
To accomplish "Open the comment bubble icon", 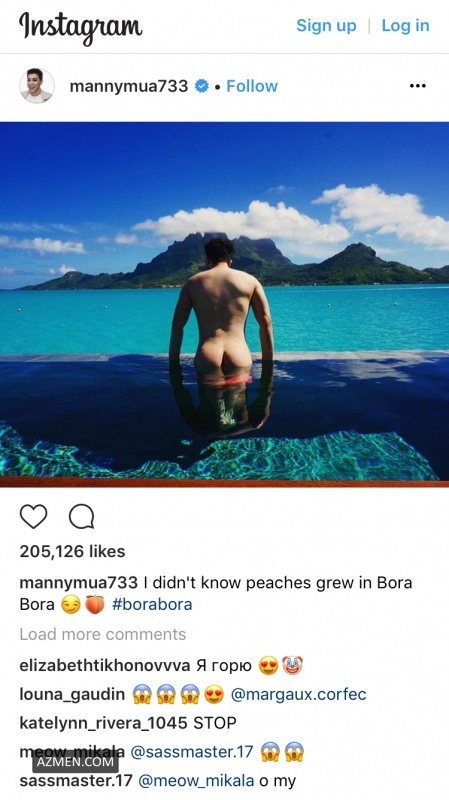I will pos(82,516).
